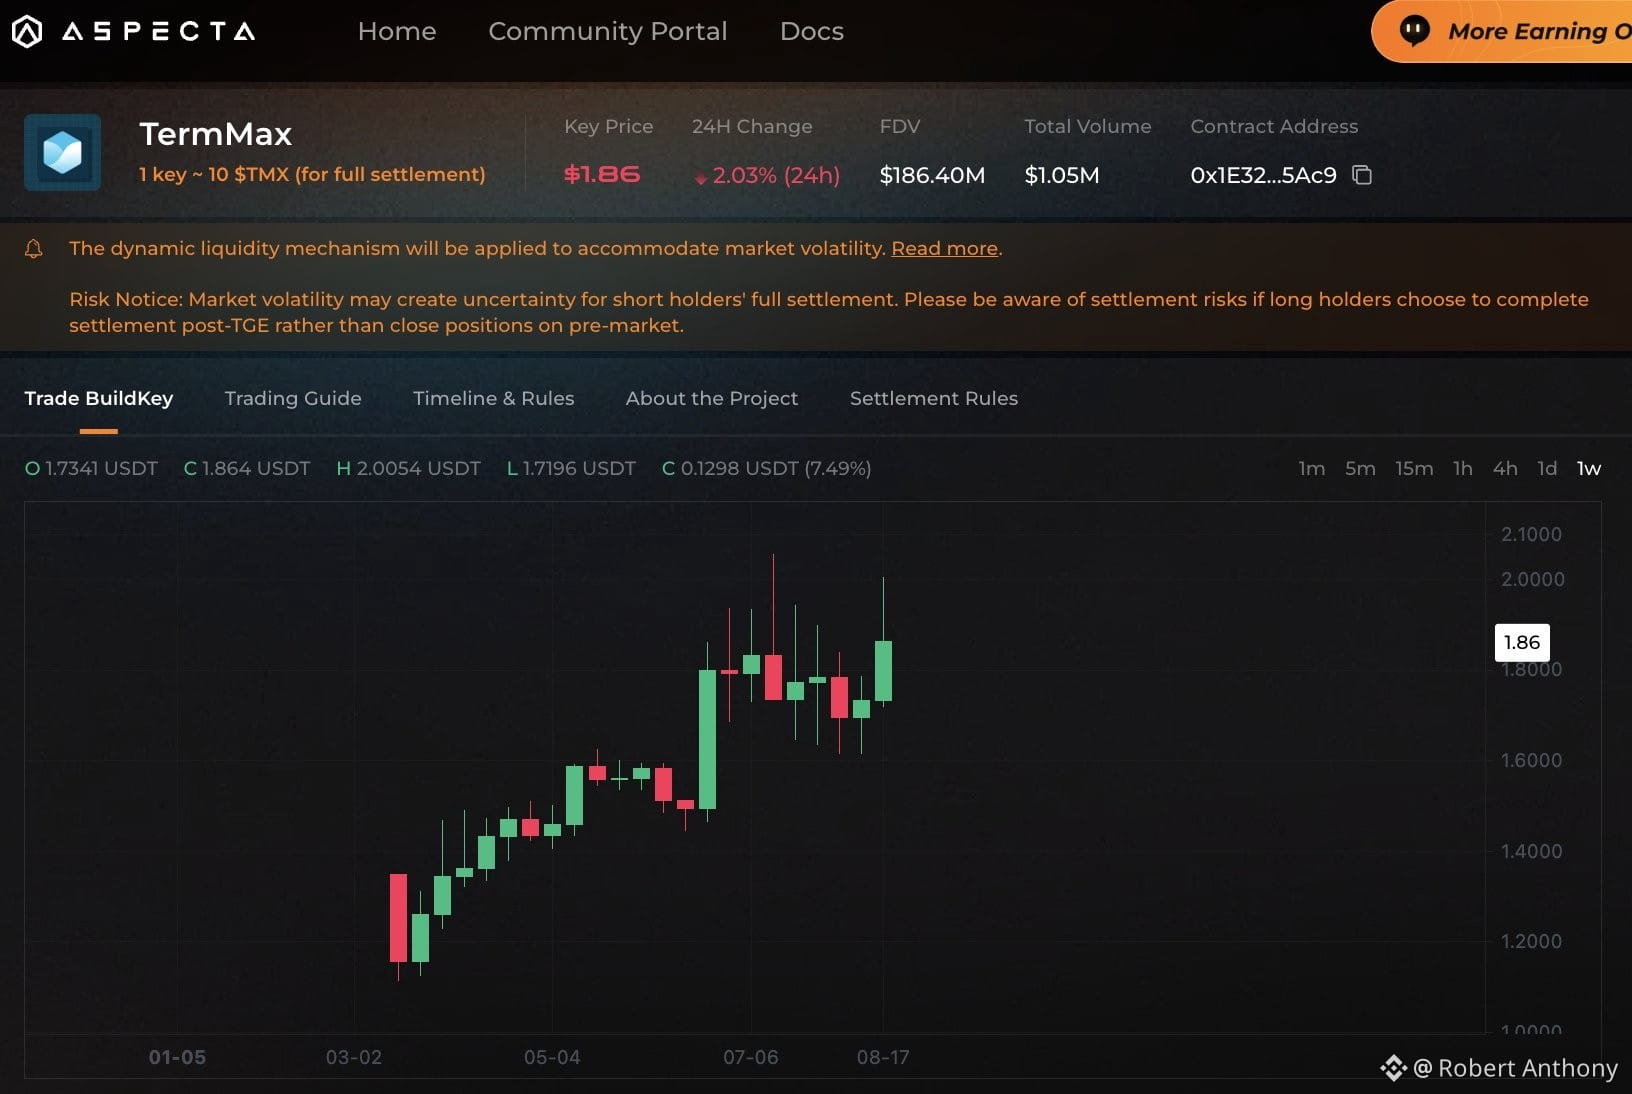
Task: Set chart interval to 1h
Action: tap(1463, 468)
